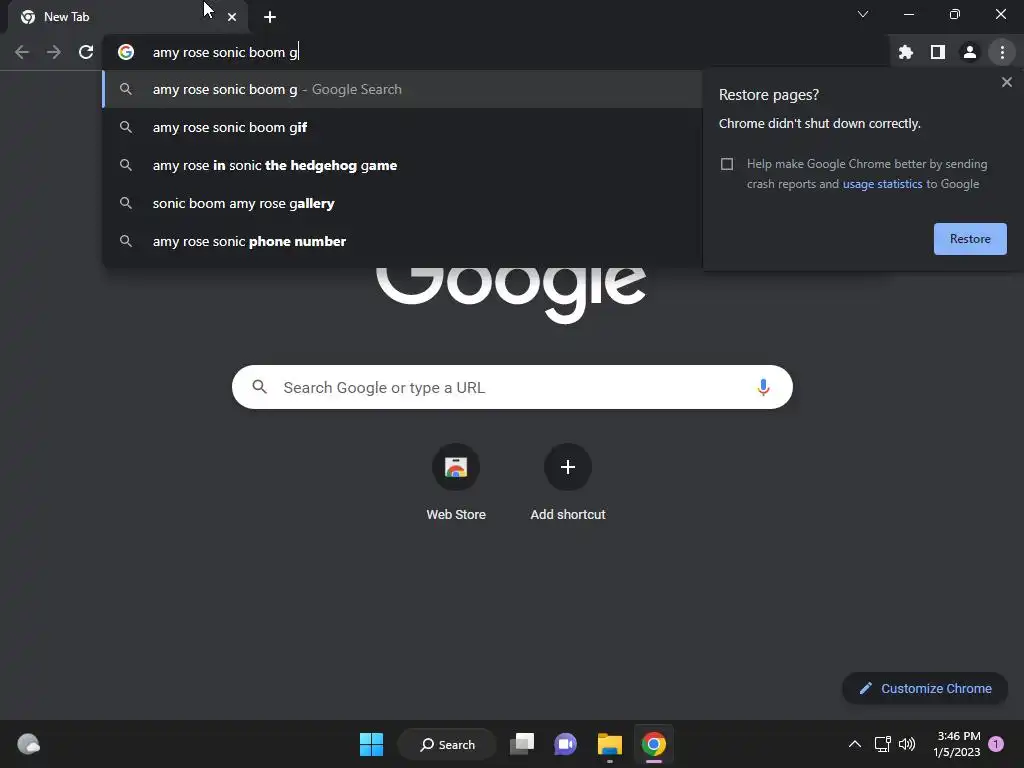Show hidden system tray icons
This screenshot has height=768, width=1024.
pos(854,744)
